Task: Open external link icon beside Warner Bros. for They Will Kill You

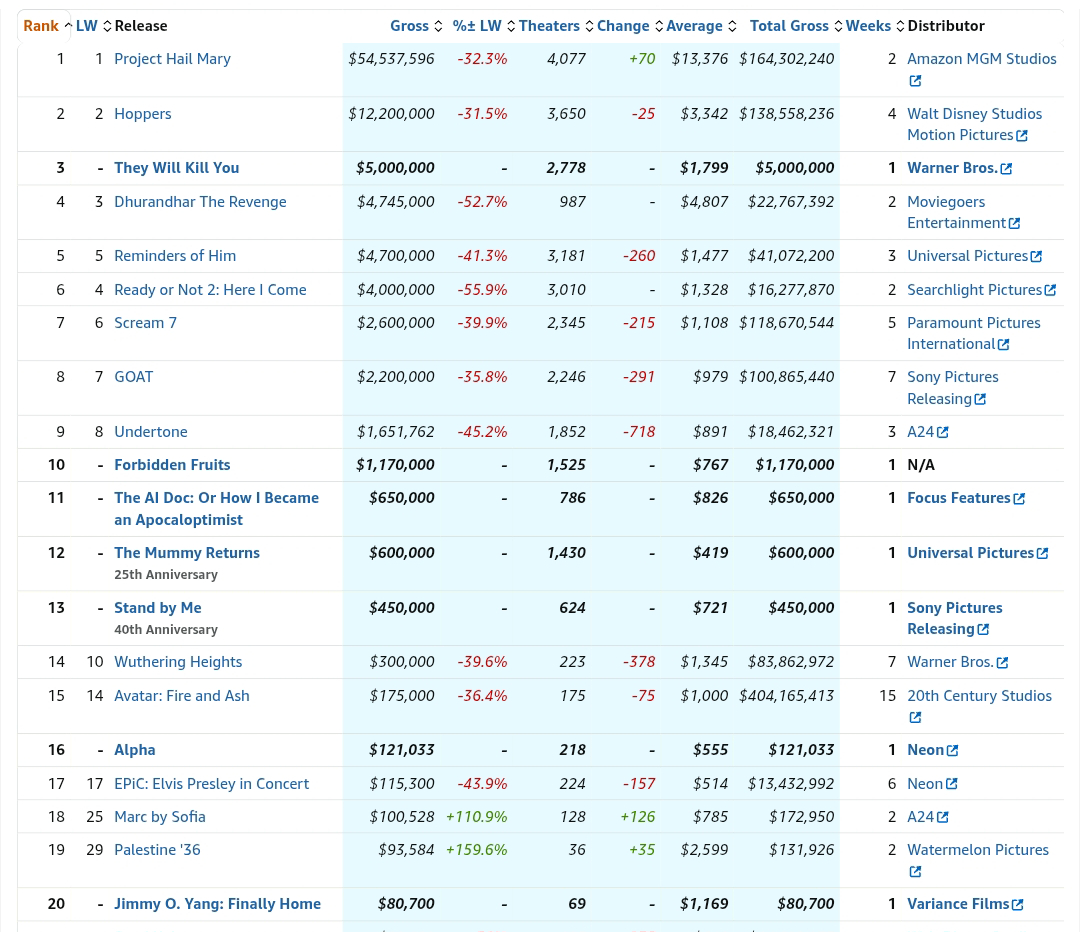Action: 1006,169
